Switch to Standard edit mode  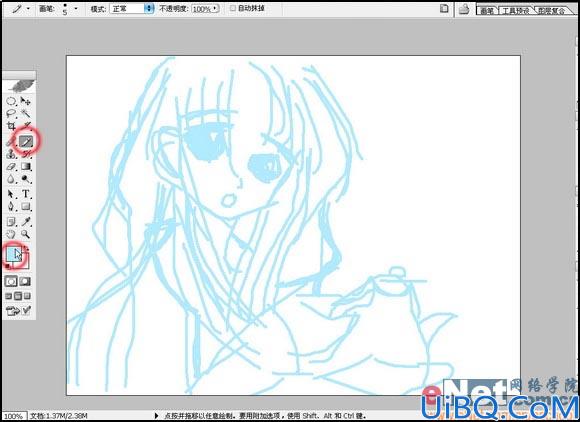point(11,281)
